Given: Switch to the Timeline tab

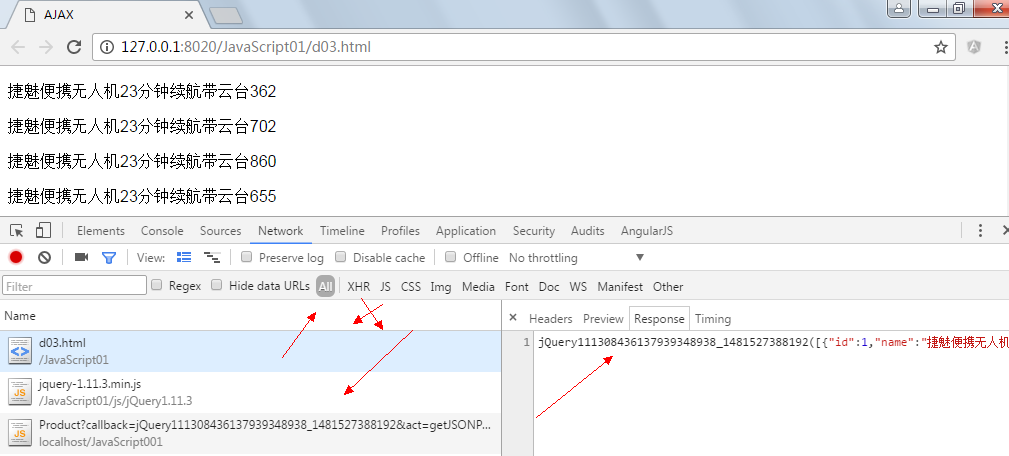Looking at the screenshot, I should pos(342,230).
